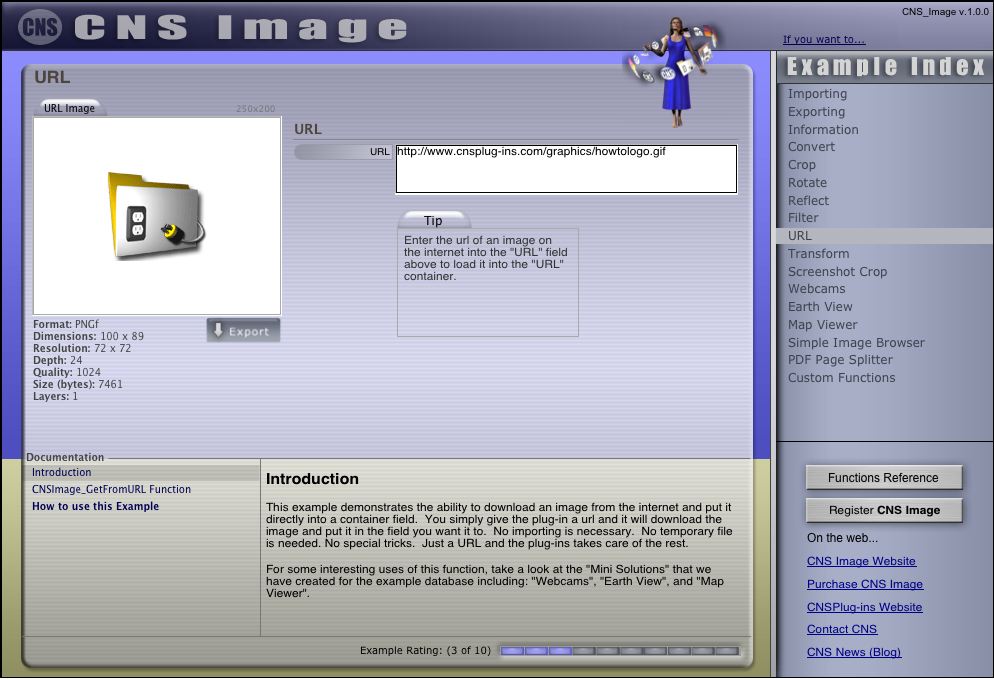The width and height of the screenshot is (994, 679).
Task: Open the 'If you want to...' link
Action: 823,39
